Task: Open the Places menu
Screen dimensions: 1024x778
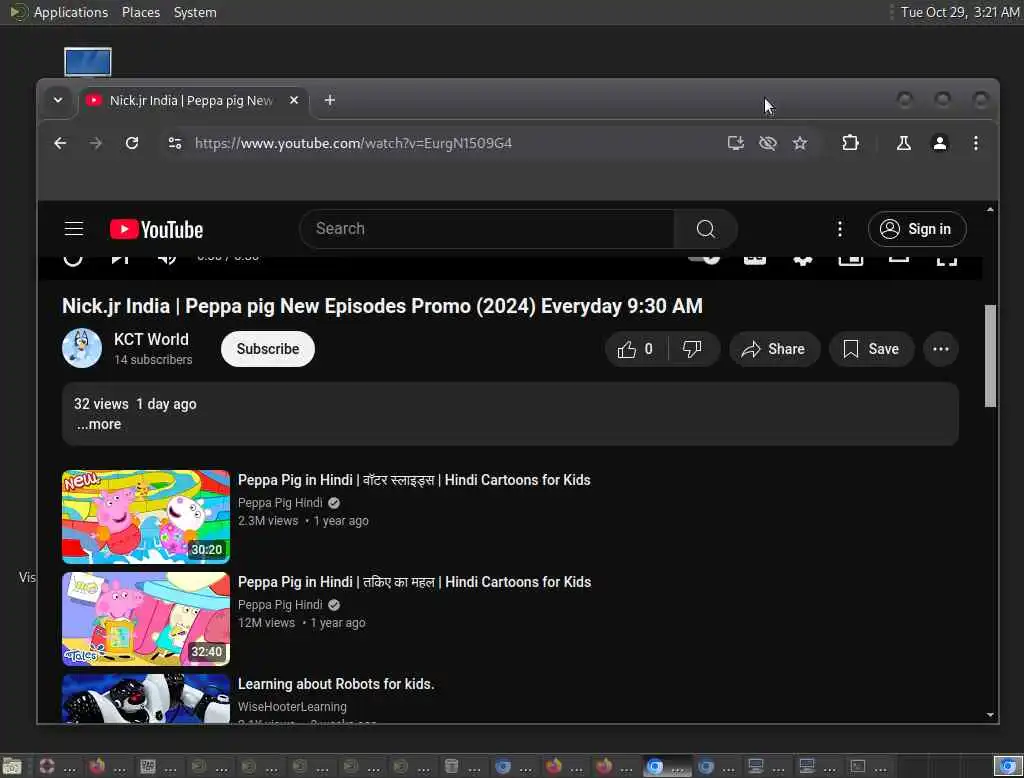Action: point(141,12)
